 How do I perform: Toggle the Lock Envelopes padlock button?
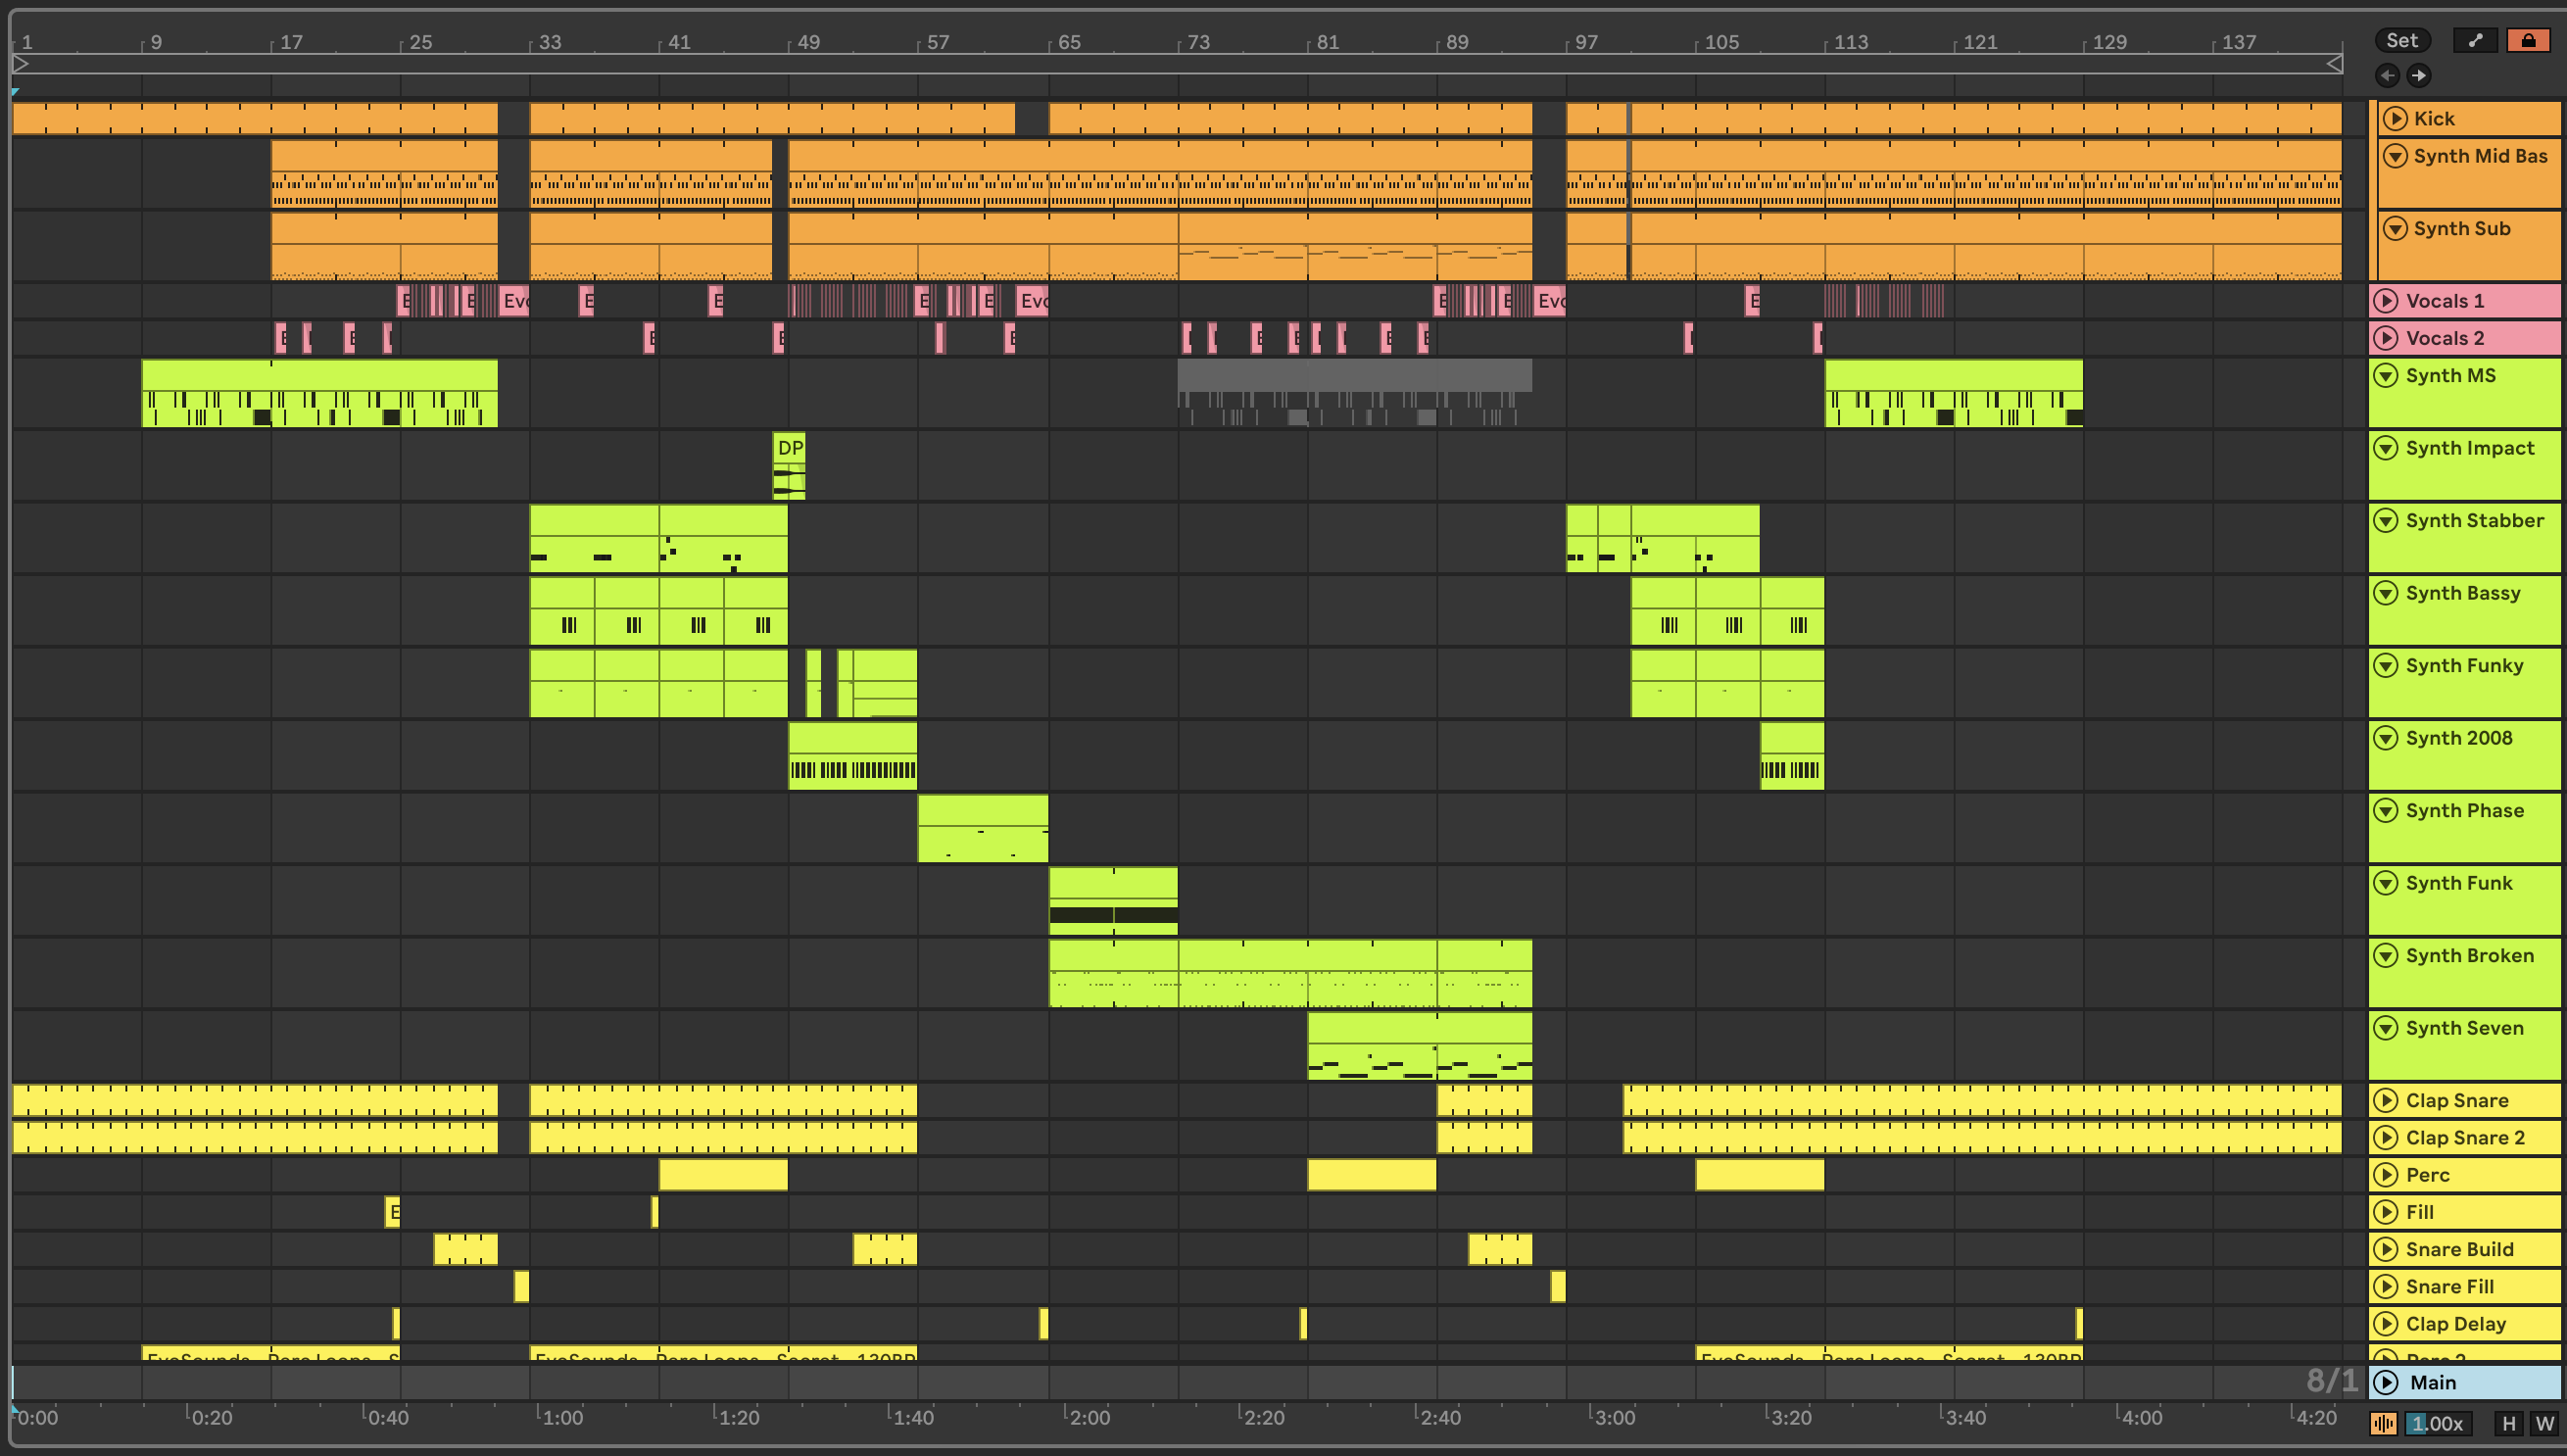pyautogui.click(x=2528, y=40)
